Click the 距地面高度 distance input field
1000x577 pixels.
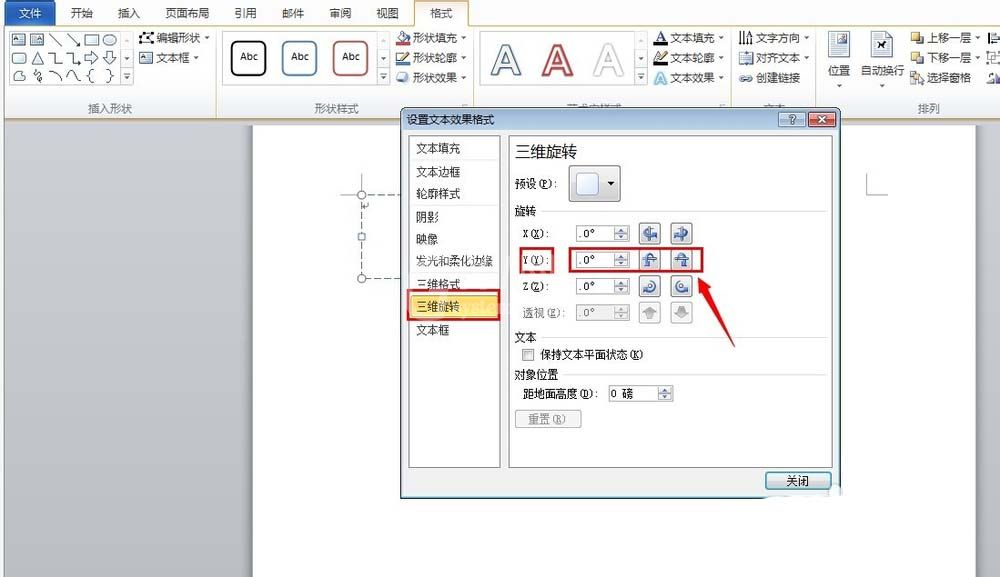pyautogui.click(x=633, y=393)
